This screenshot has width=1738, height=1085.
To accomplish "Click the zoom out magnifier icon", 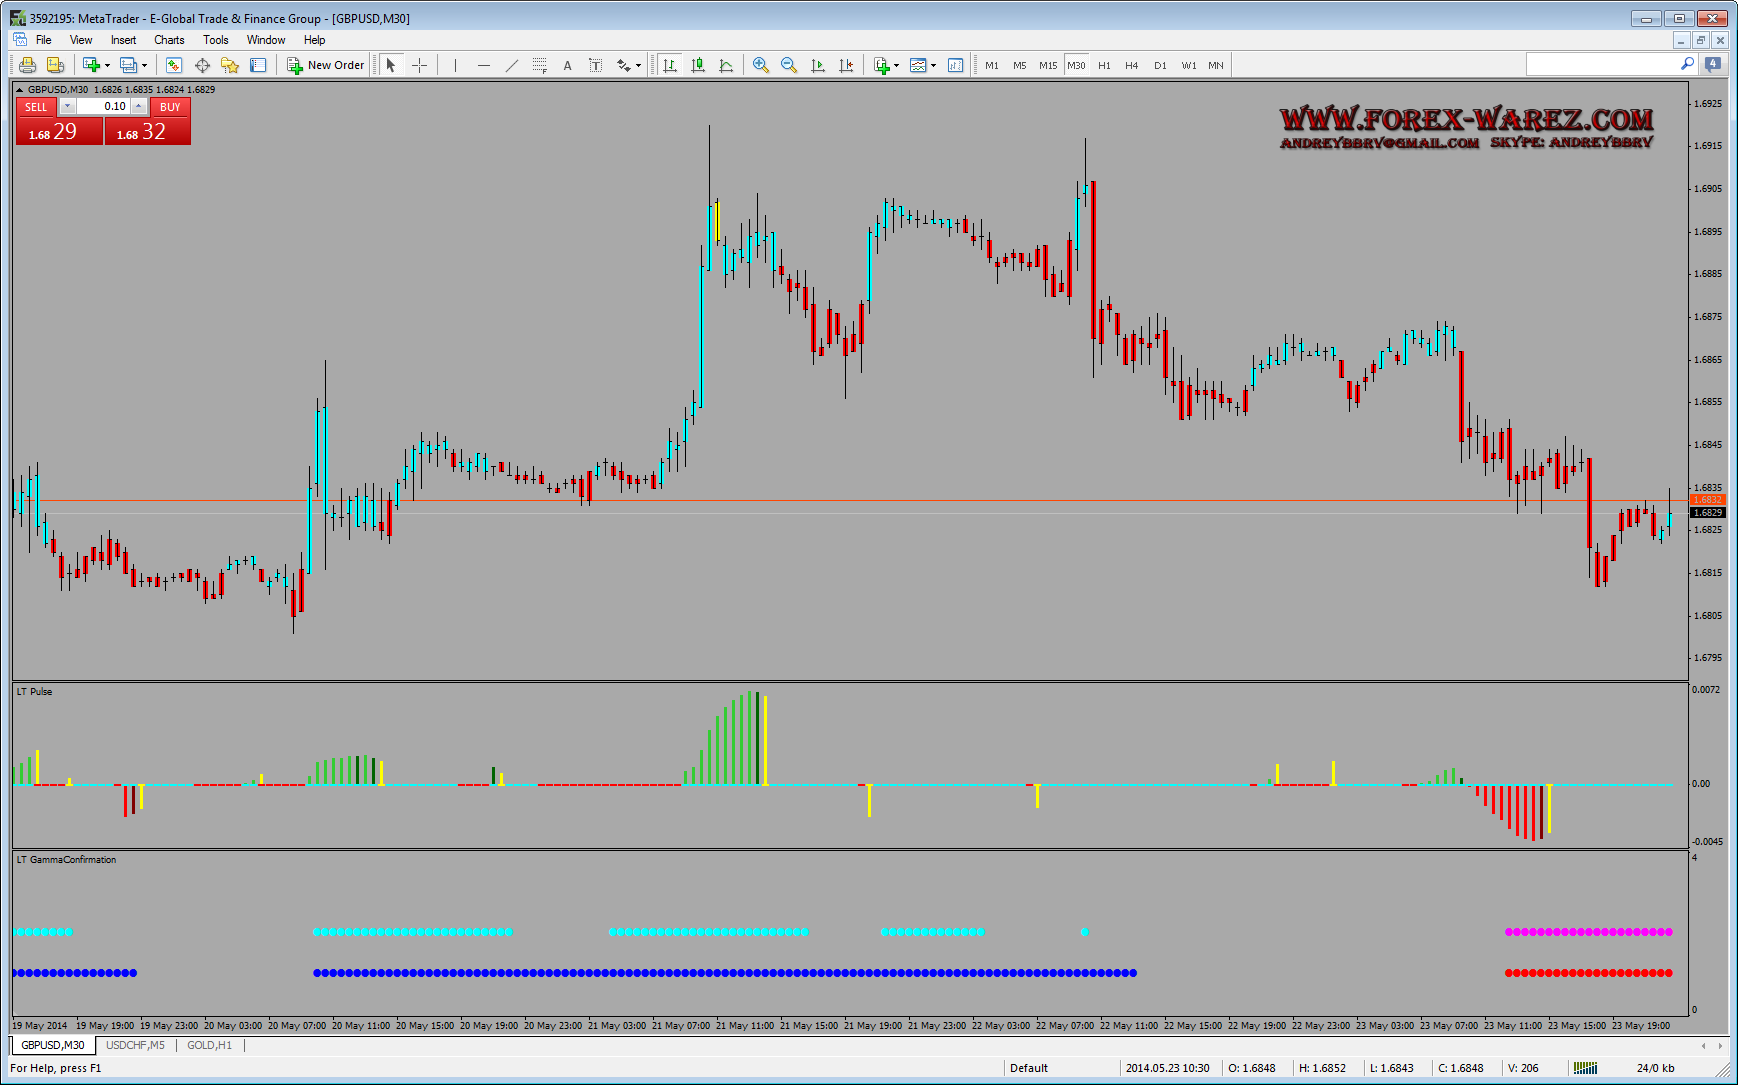I will (789, 66).
